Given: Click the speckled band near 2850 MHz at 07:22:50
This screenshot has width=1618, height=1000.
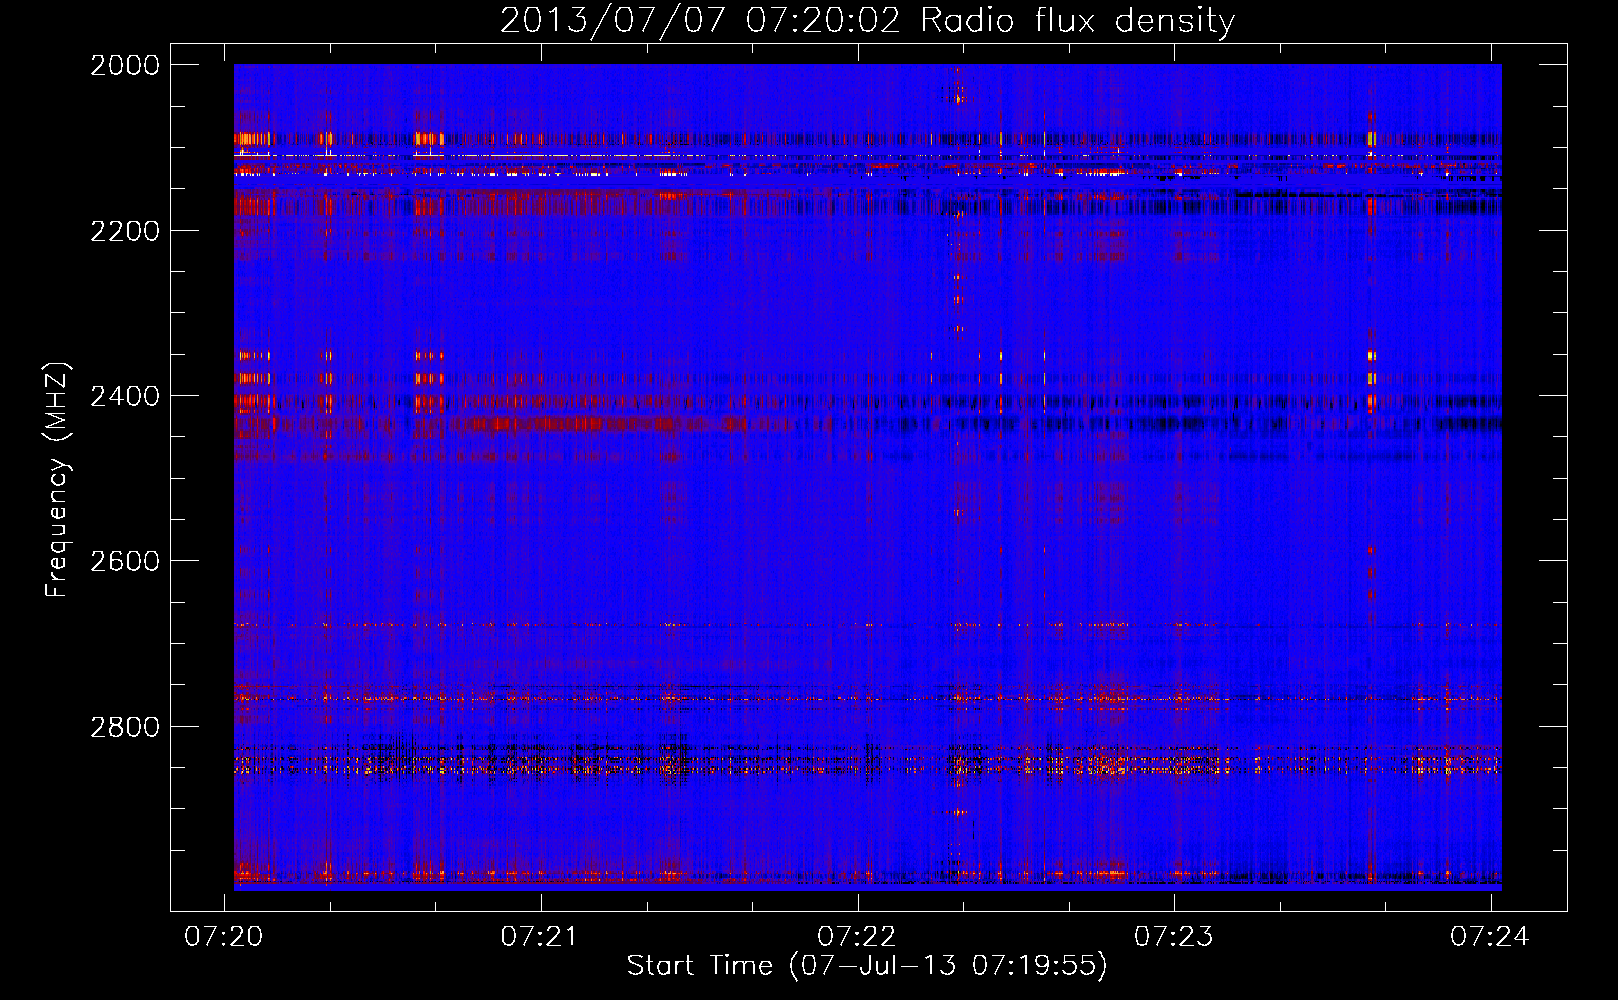Looking at the screenshot, I should click(x=1108, y=766).
